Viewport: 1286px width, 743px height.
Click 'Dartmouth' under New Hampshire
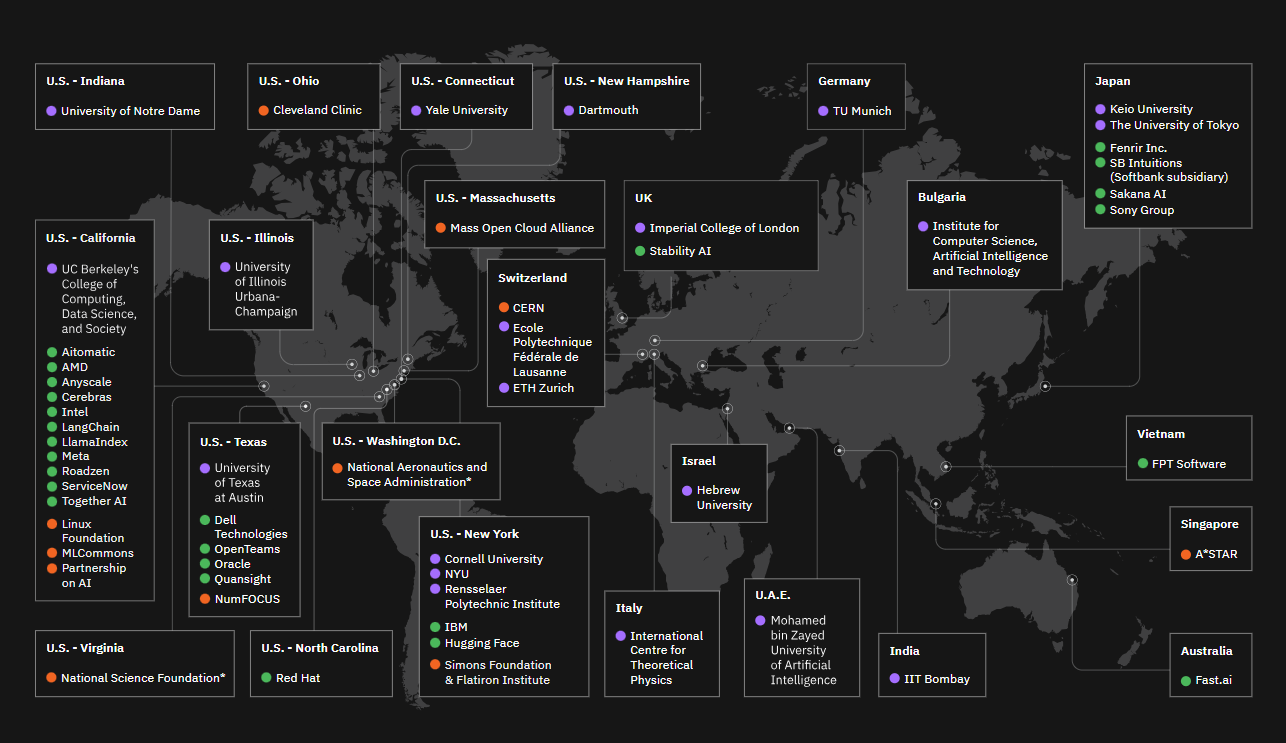pos(608,110)
